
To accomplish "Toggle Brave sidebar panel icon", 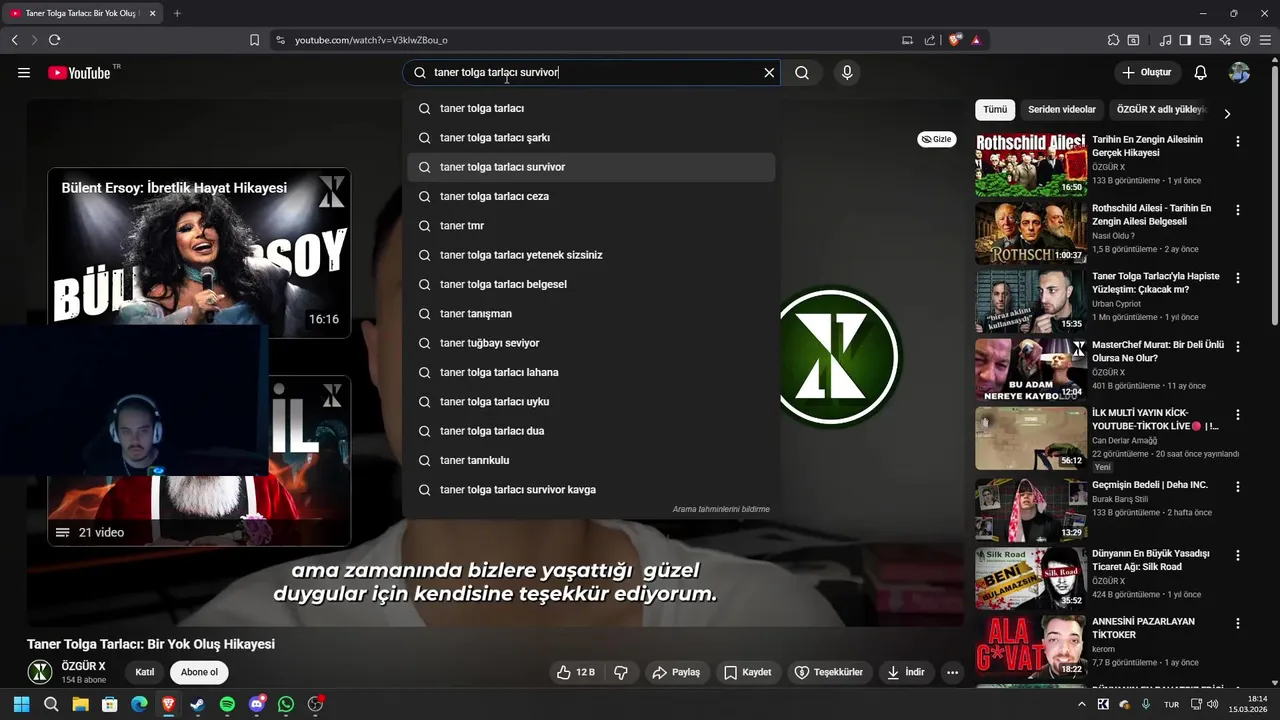I will tap(1185, 40).
